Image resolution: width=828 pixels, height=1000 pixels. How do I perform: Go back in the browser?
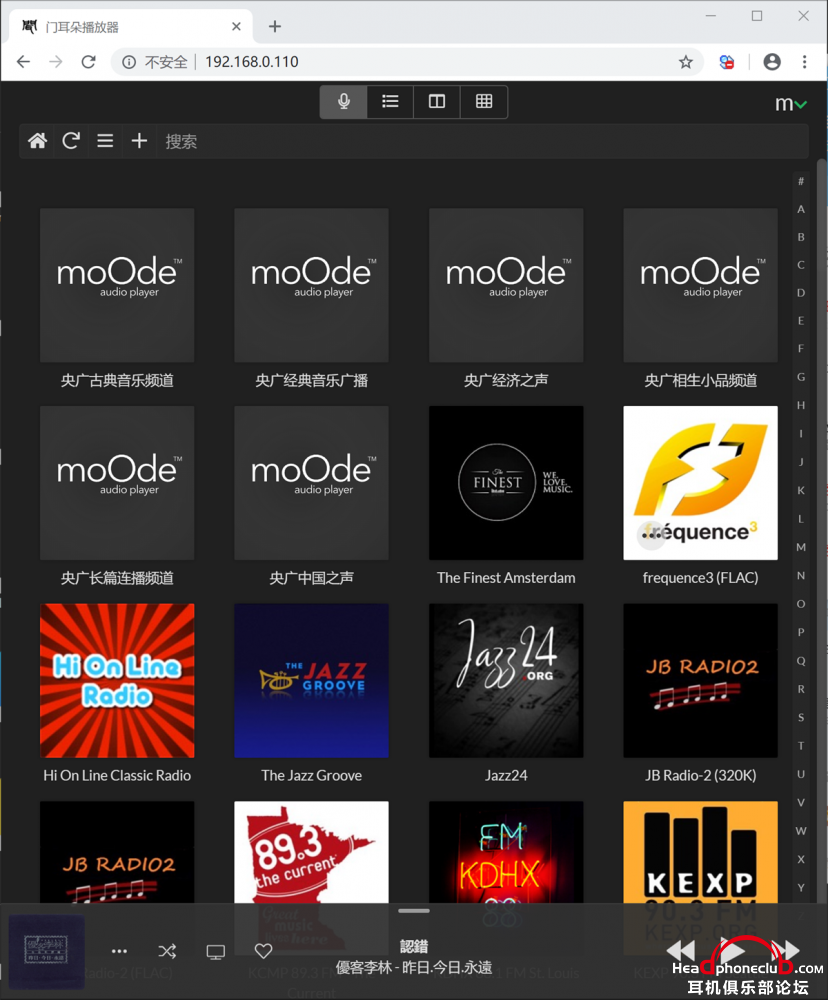(x=24, y=62)
